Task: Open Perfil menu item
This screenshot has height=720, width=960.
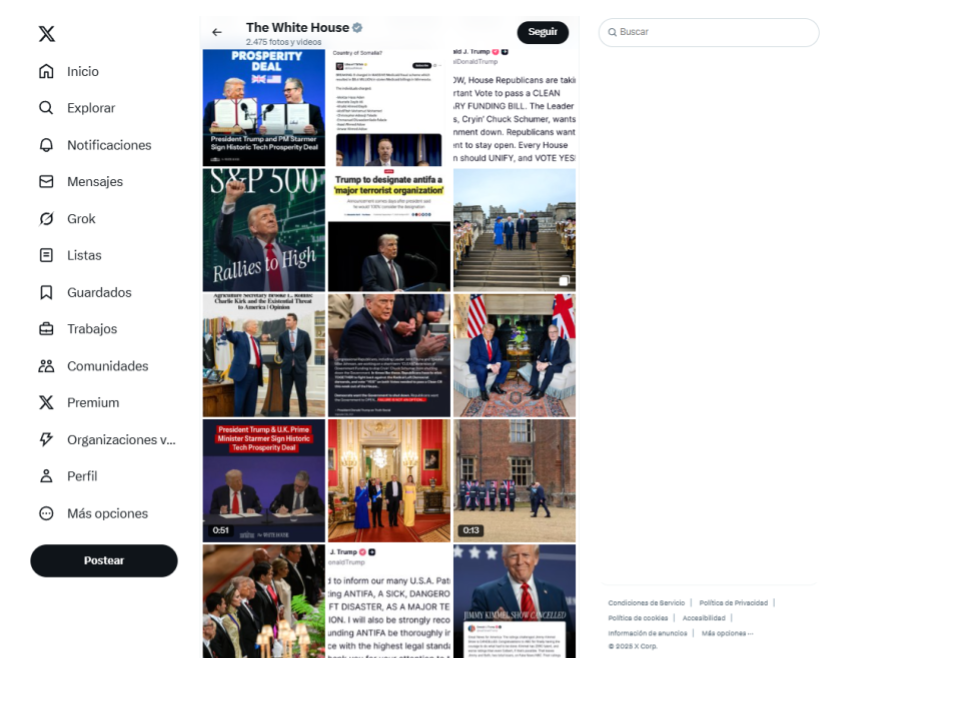Action: [x=68, y=476]
